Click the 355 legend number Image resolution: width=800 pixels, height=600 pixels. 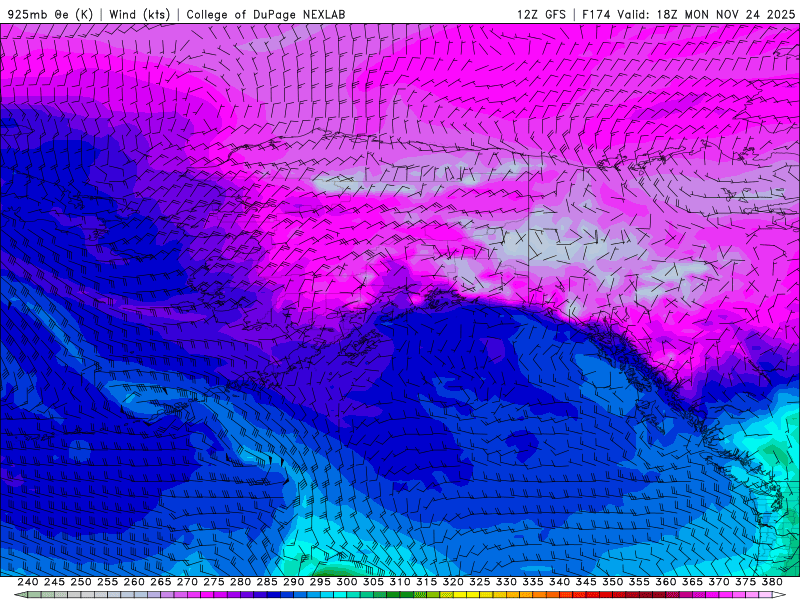point(639,582)
